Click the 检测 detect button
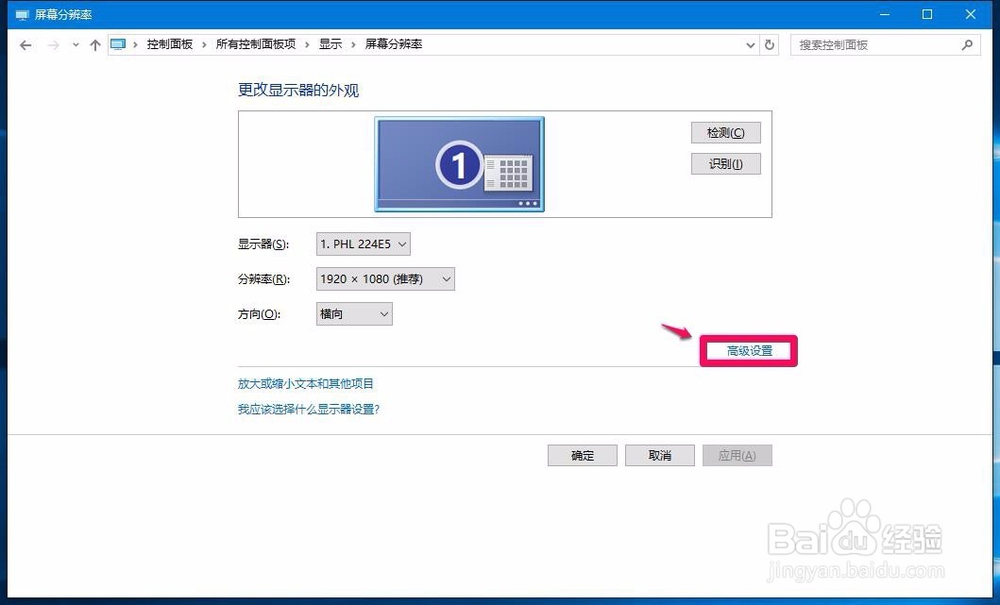 [724, 132]
